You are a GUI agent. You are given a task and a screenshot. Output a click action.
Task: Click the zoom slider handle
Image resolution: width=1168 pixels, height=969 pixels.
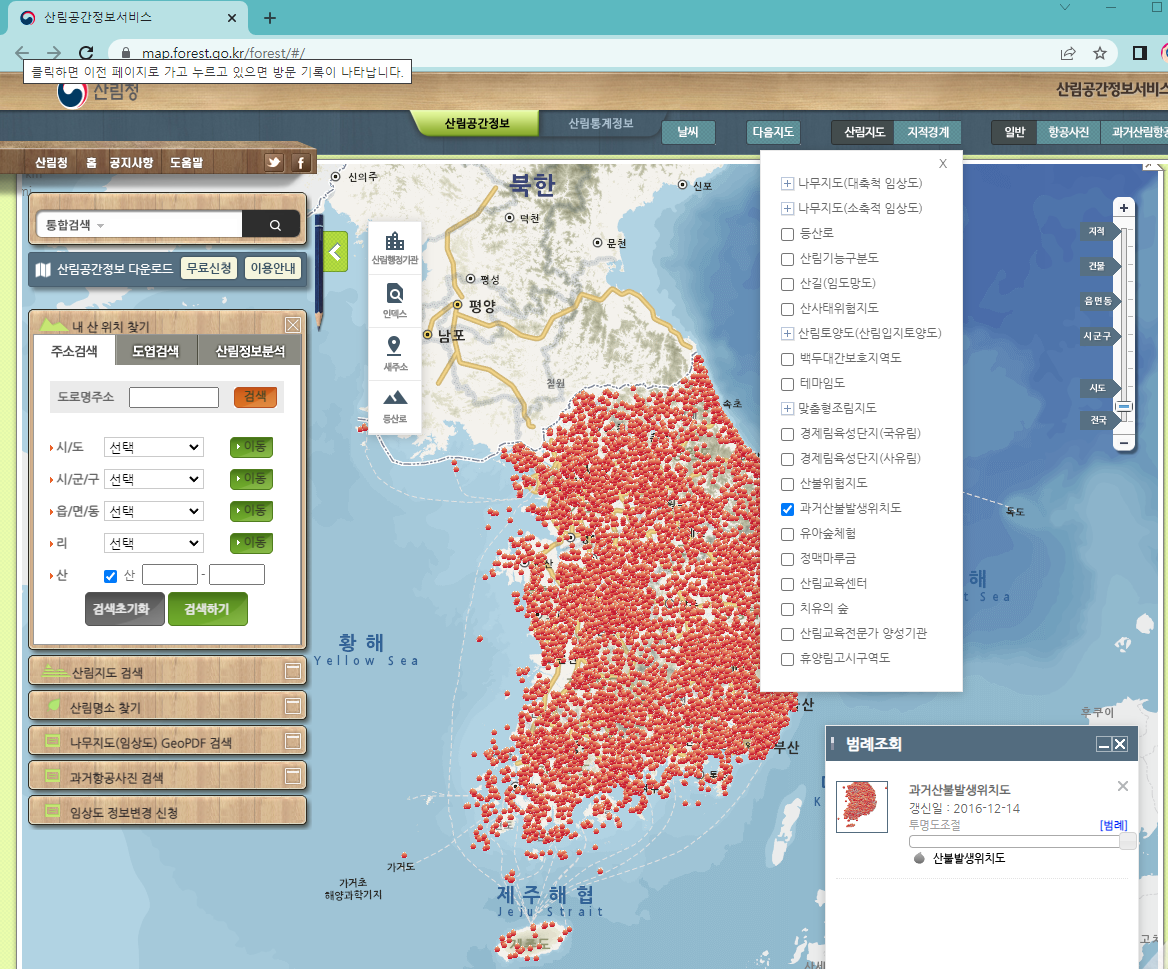(1123, 407)
